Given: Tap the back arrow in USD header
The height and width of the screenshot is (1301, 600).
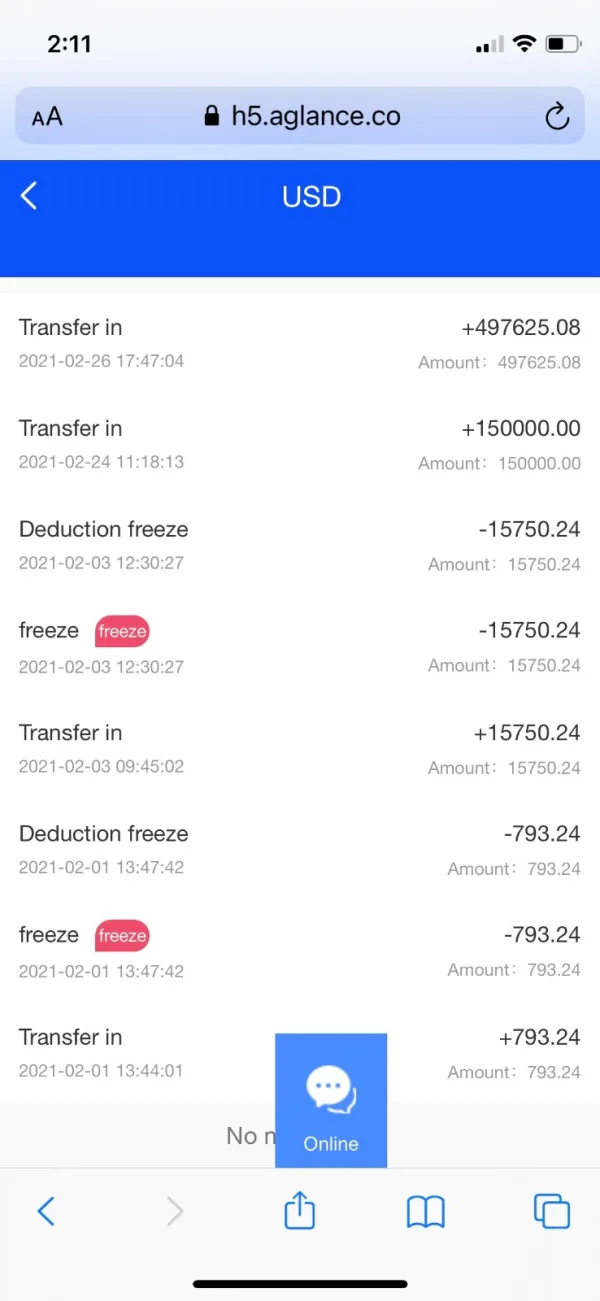Looking at the screenshot, I should pyautogui.click(x=29, y=196).
